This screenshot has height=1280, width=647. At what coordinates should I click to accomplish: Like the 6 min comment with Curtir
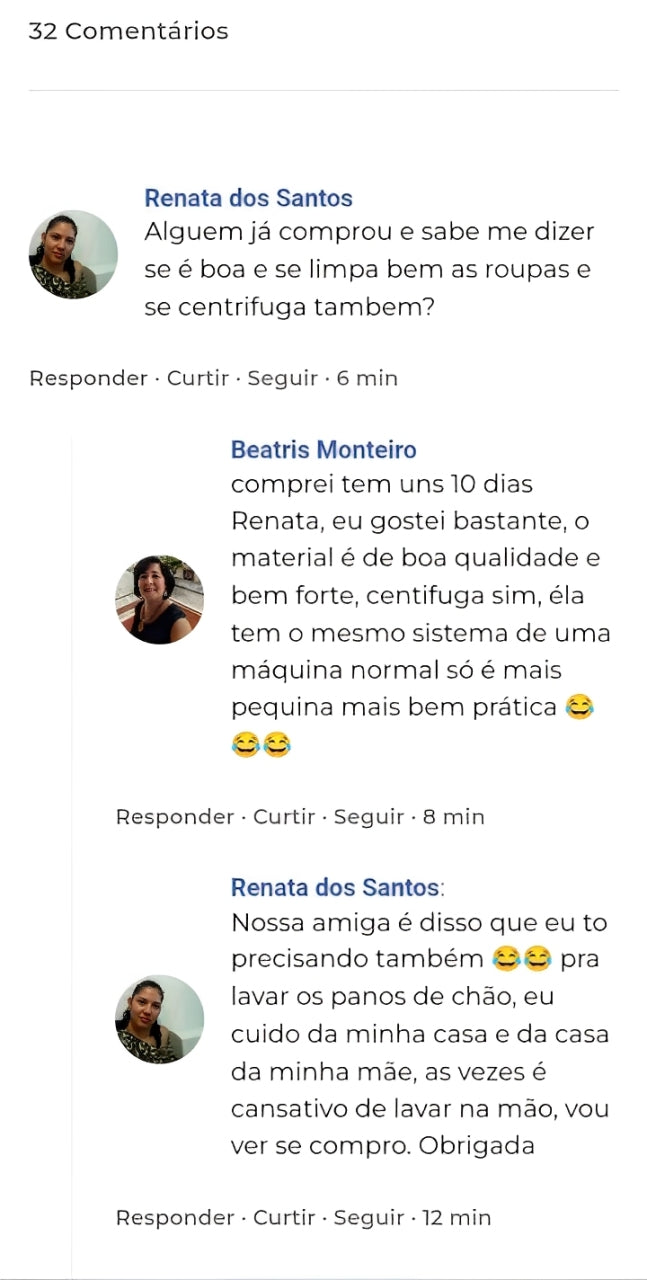[196, 378]
